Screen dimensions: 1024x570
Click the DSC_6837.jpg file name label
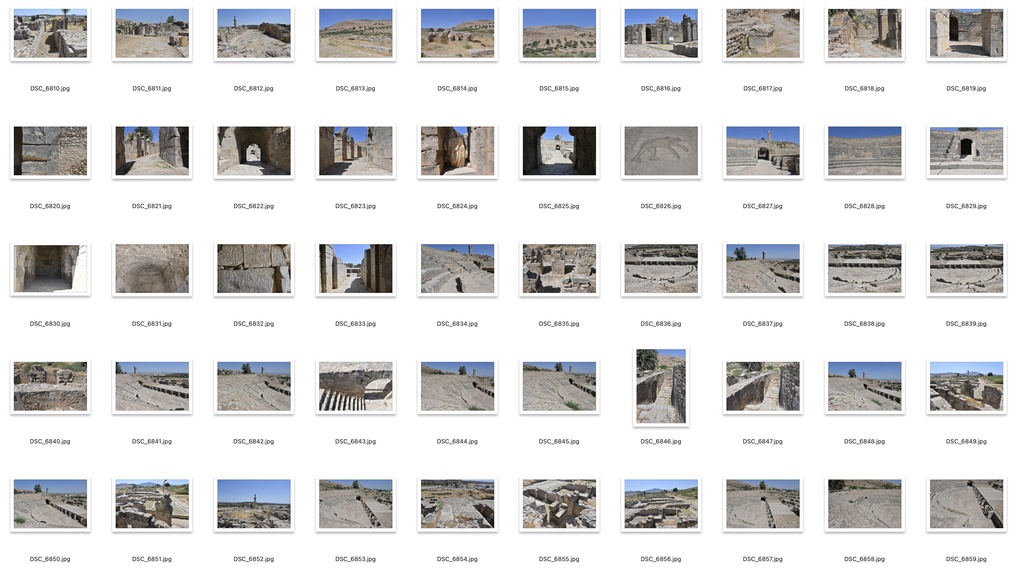(763, 324)
